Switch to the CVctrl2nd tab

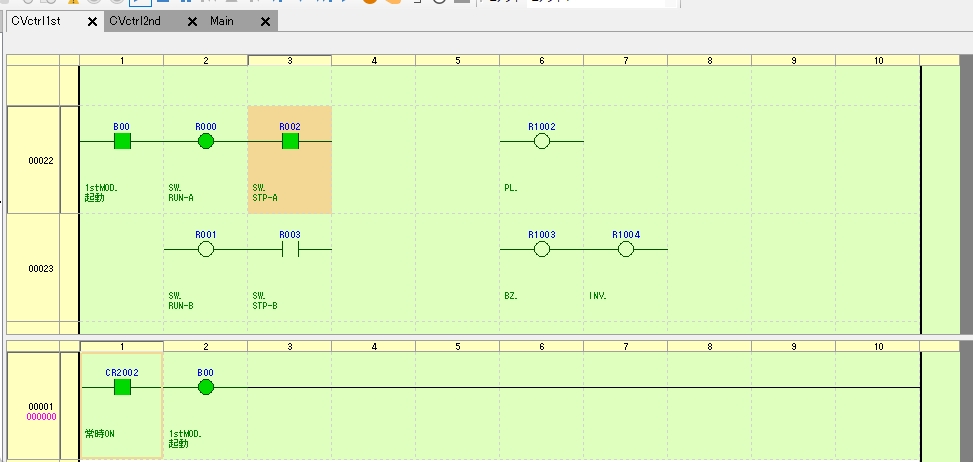pyautogui.click(x=135, y=21)
